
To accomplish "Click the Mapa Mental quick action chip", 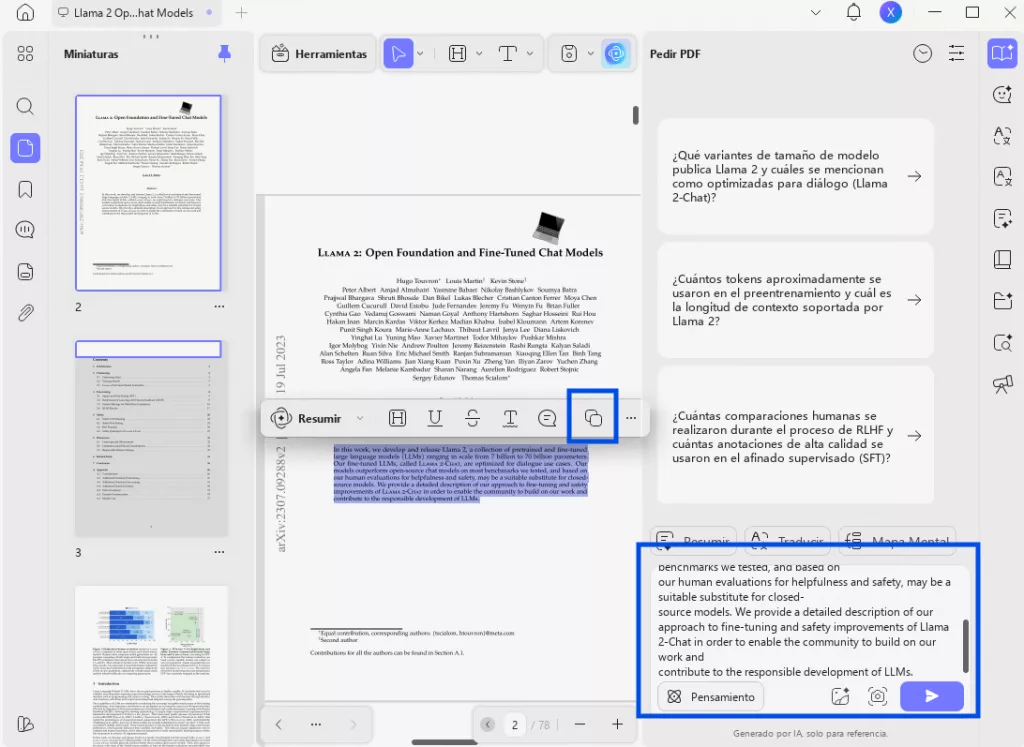I will [x=897, y=540].
